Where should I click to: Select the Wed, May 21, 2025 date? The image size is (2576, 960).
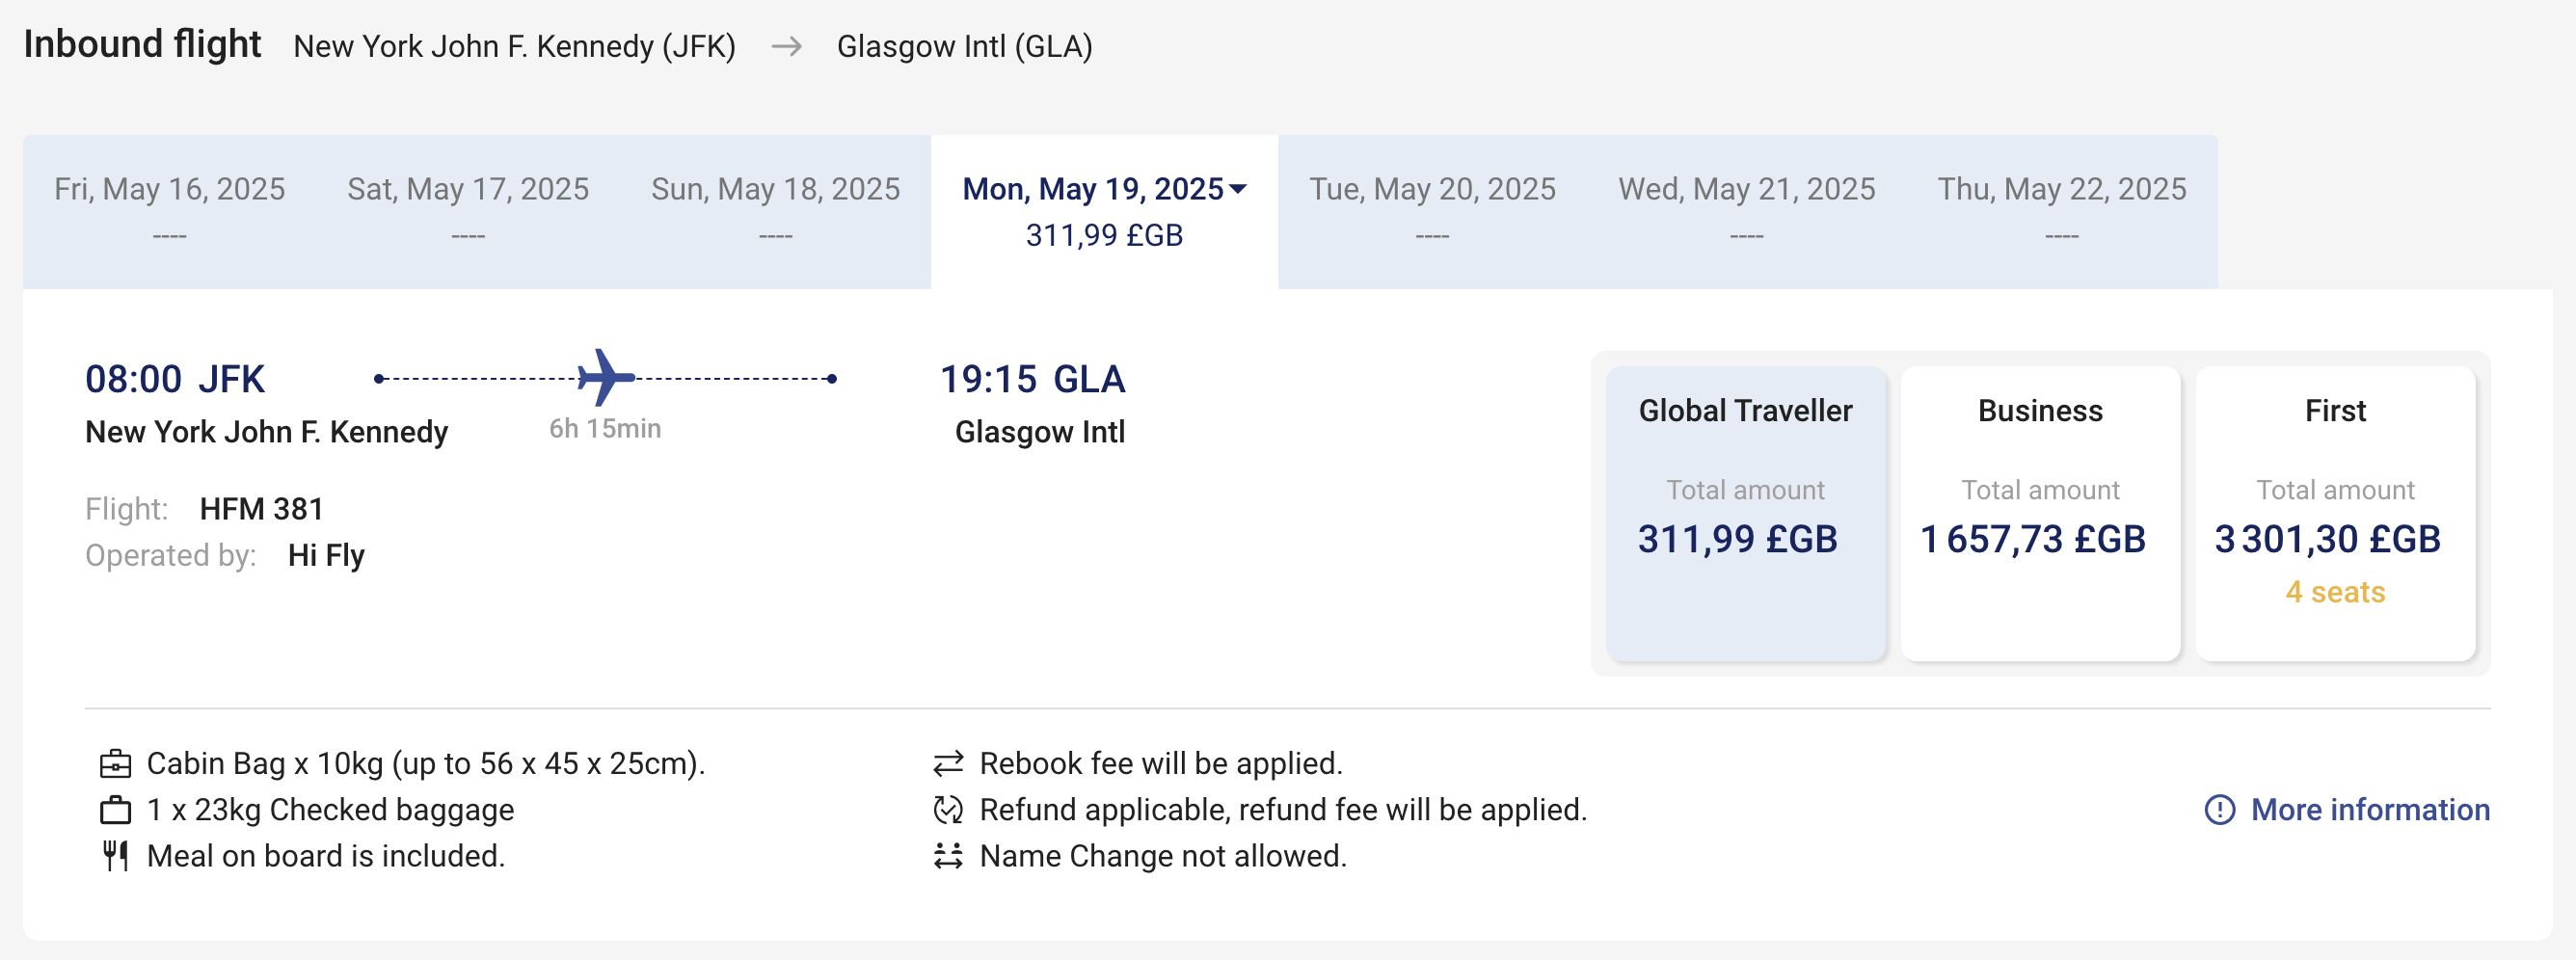click(1747, 212)
